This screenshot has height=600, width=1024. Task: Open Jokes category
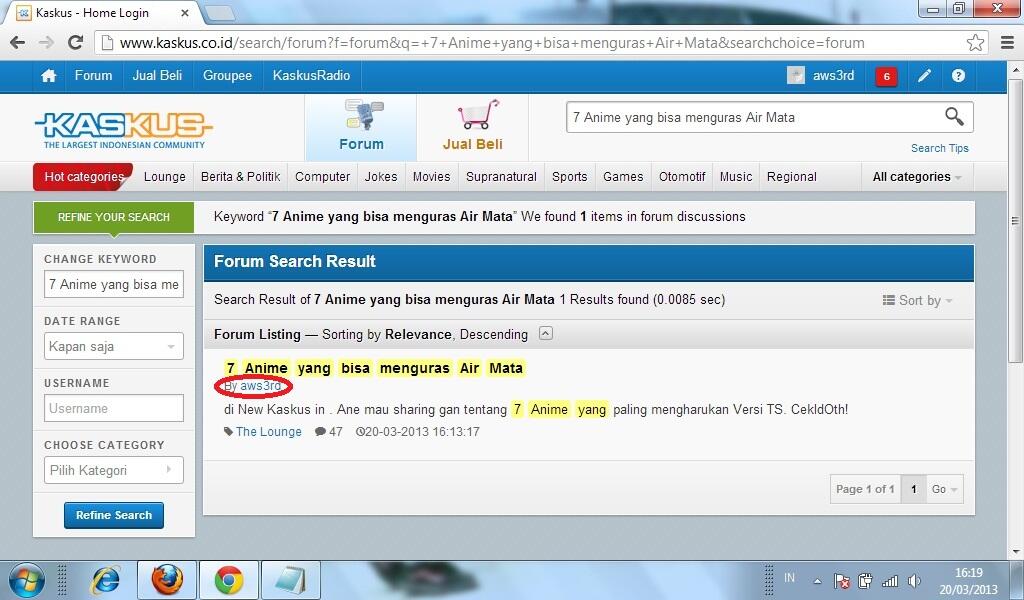[x=381, y=177]
